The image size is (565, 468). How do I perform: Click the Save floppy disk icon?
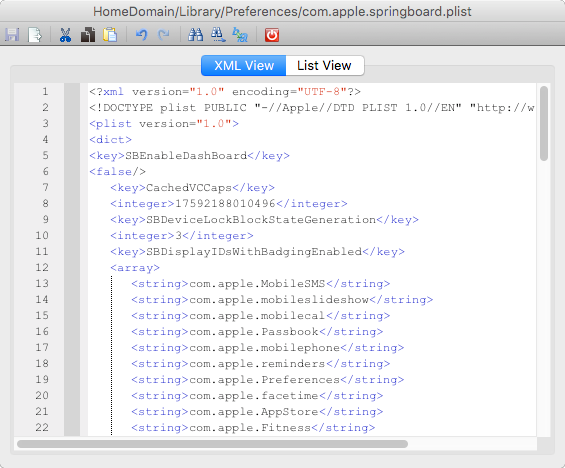tap(12, 35)
